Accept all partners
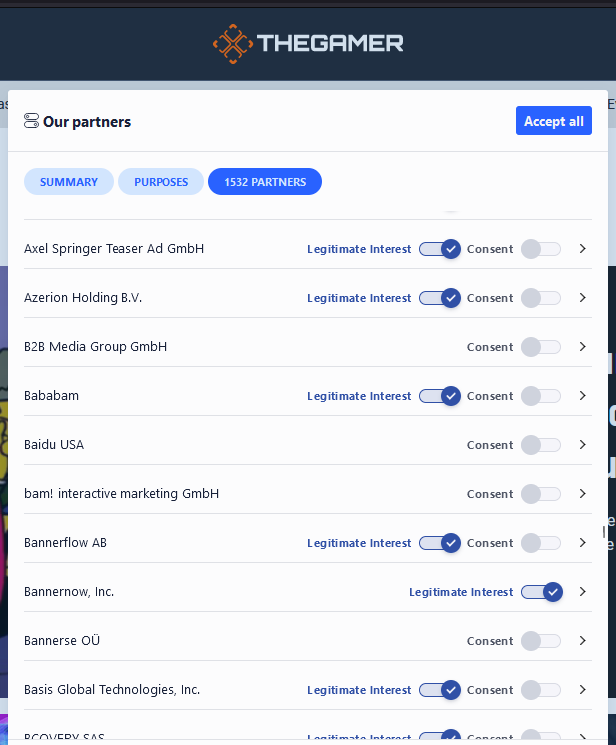 pos(554,121)
